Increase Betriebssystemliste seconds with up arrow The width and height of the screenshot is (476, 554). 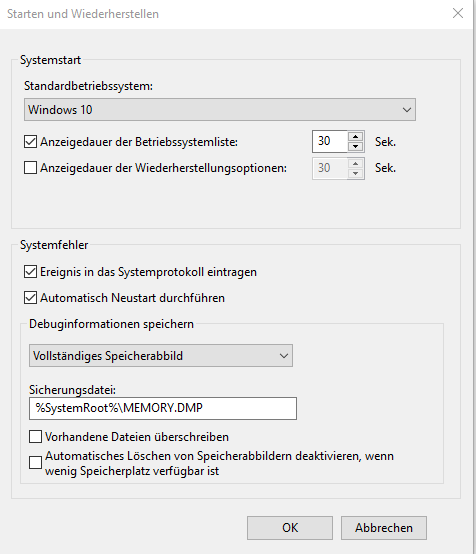pos(355,136)
